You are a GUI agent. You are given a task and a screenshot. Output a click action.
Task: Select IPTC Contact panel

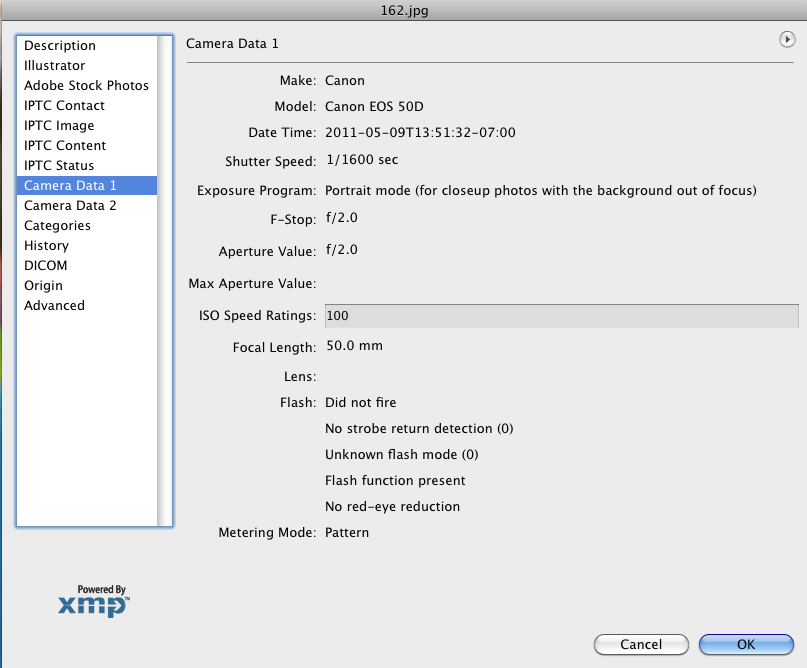[64, 106]
